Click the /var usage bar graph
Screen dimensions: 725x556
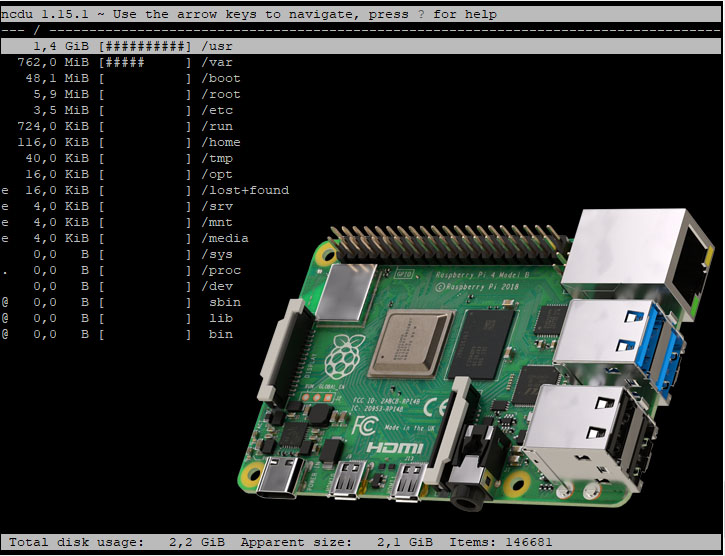(x=145, y=62)
